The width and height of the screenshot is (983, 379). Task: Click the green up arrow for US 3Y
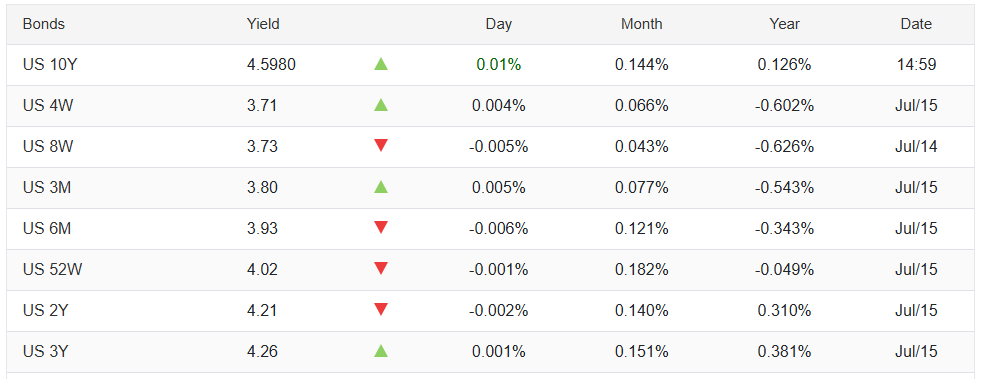(x=381, y=351)
